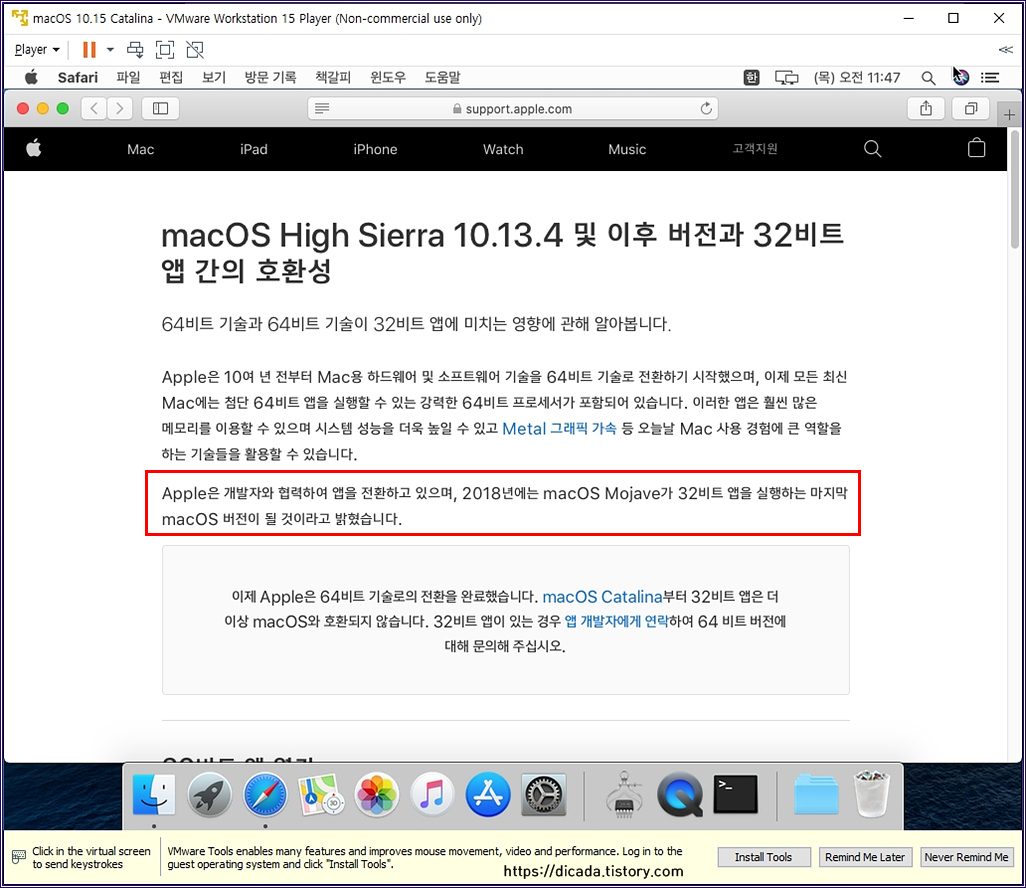
Task: Open Watch in Apple site navigation
Action: (x=503, y=149)
